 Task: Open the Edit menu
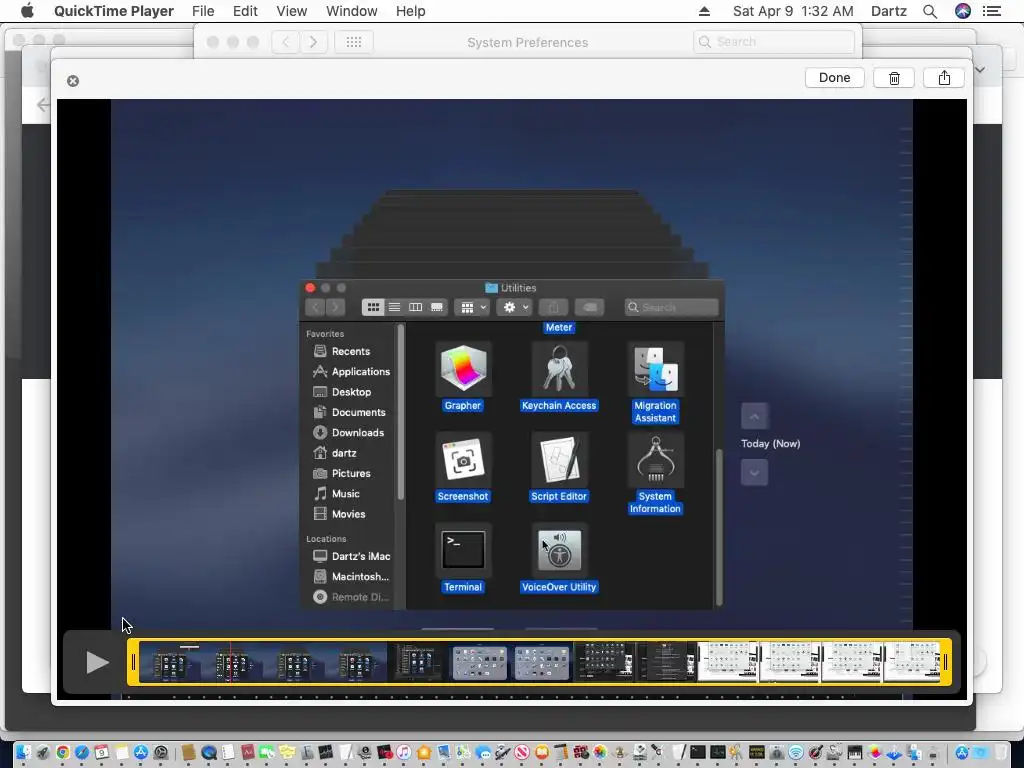point(245,11)
